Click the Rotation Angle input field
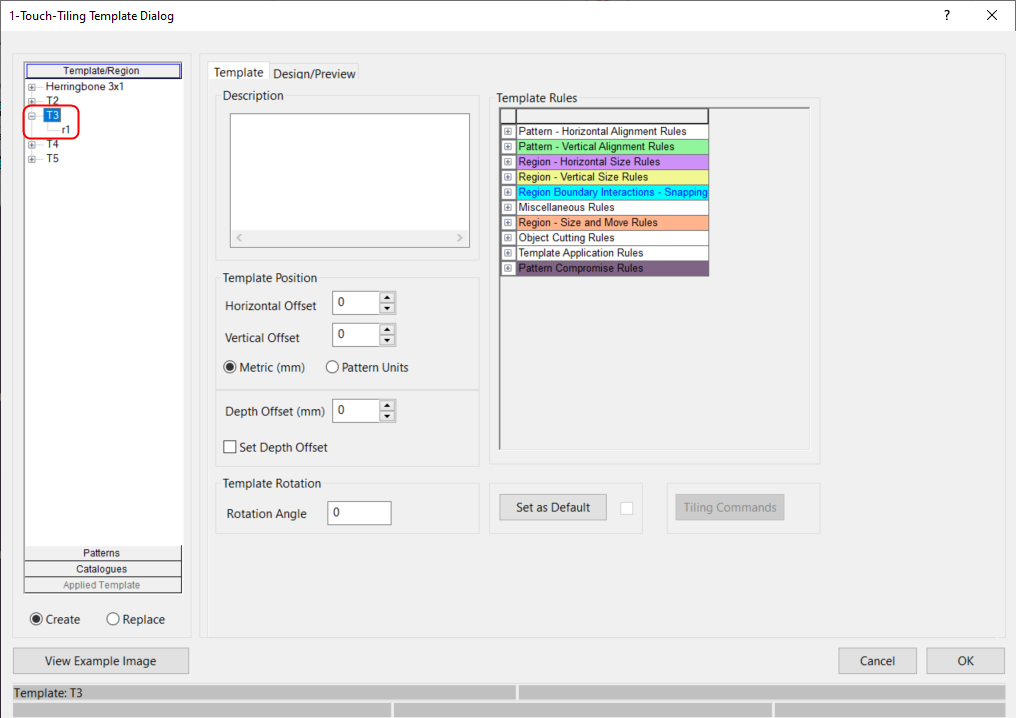Image resolution: width=1016 pixels, height=718 pixels. [x=359, y=513]
